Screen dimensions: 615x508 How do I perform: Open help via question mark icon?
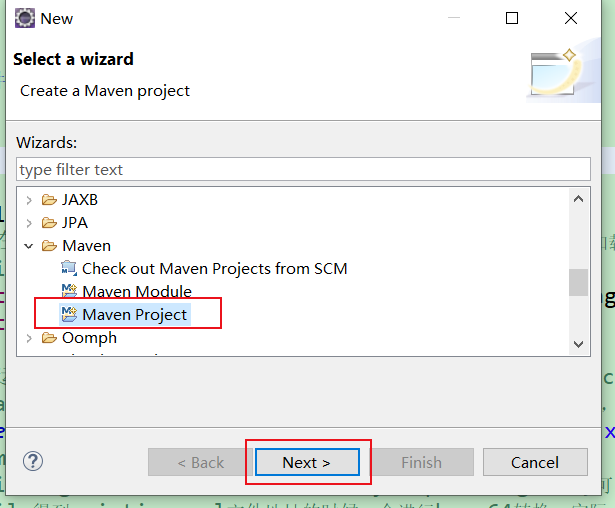[x=34, y=461]
